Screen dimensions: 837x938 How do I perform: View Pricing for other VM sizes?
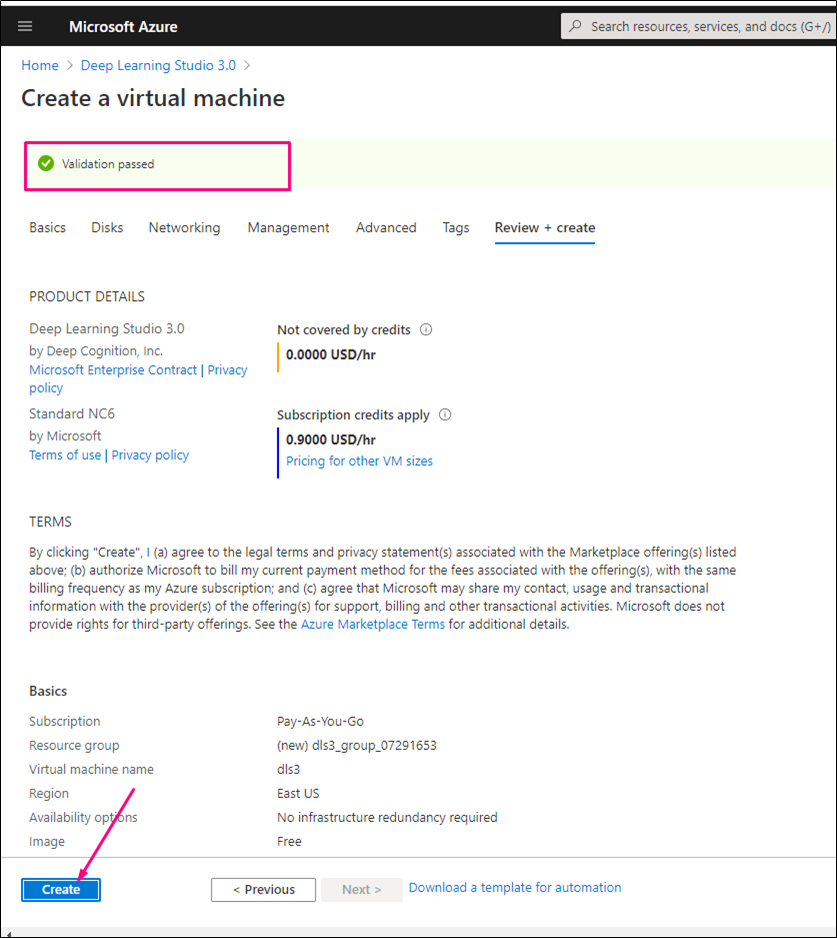click(359, 461)
